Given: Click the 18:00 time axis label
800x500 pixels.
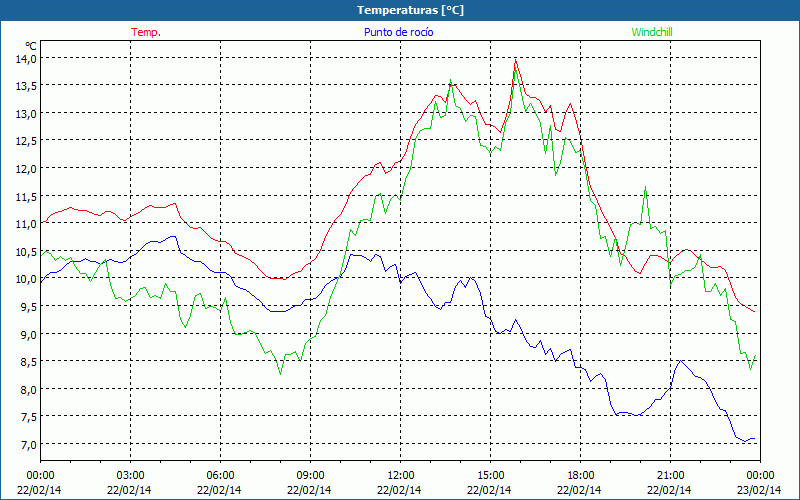Looking at the screenshot, I should tap(580, 476).
